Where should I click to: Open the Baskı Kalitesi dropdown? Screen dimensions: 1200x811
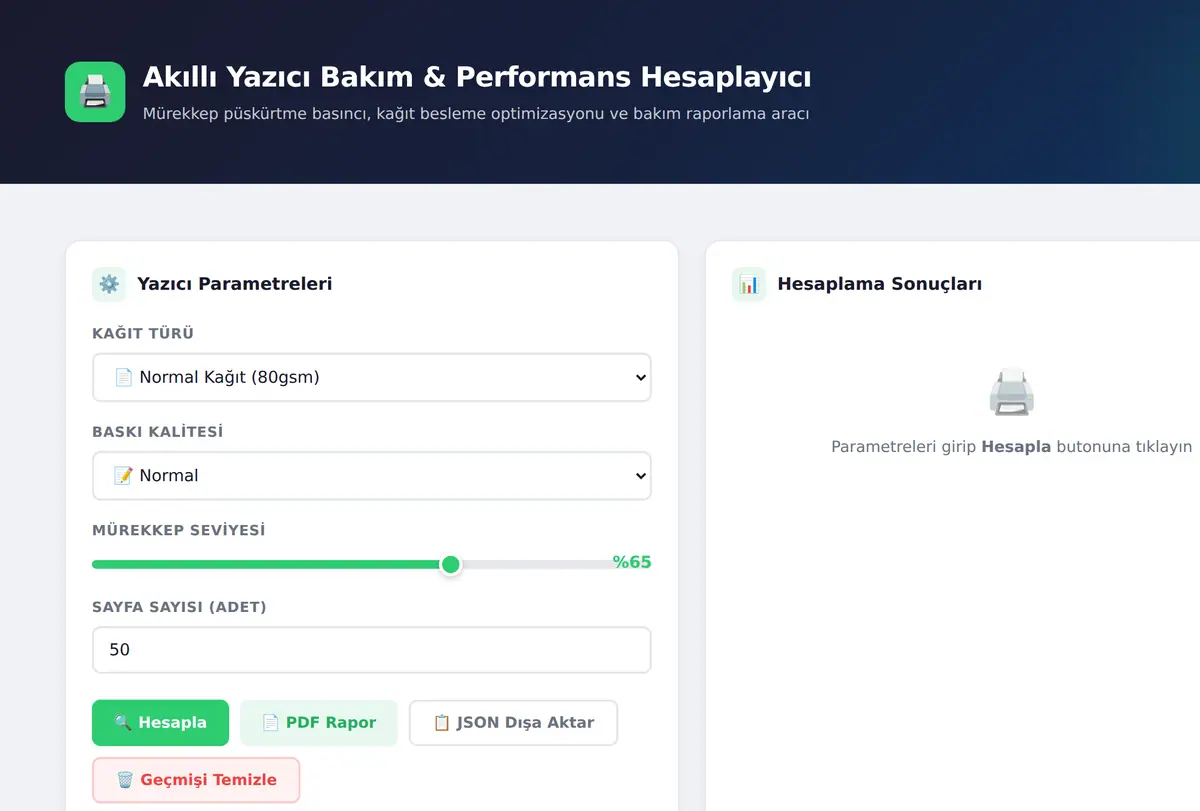(372, 475)
